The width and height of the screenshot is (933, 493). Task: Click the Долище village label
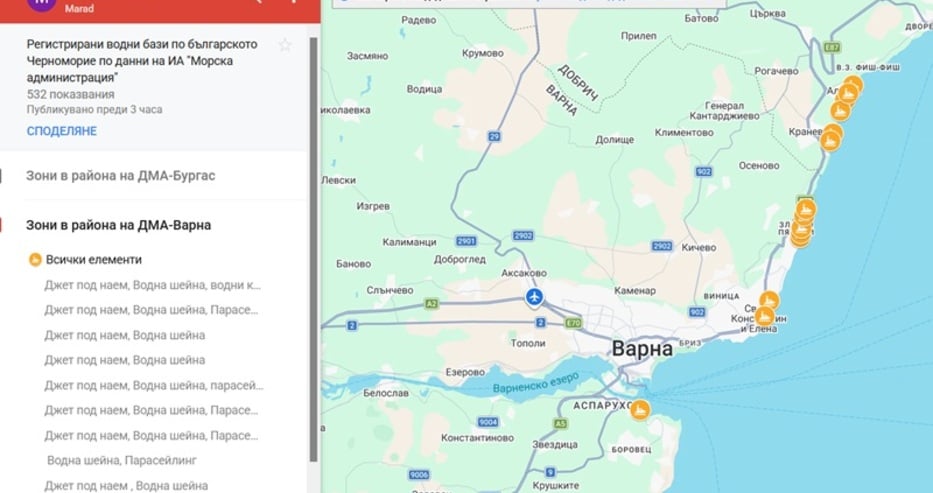[x=615, y=140]
